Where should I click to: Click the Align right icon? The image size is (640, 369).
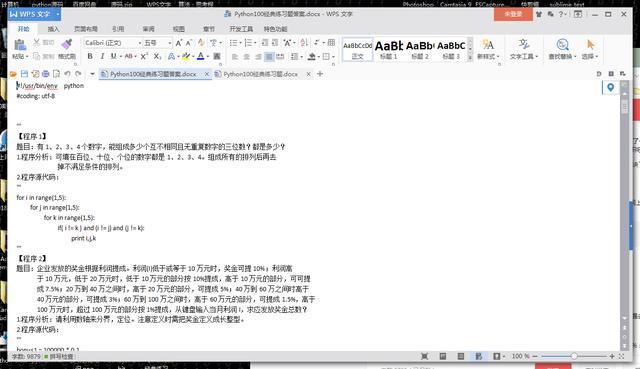(258, 56)
